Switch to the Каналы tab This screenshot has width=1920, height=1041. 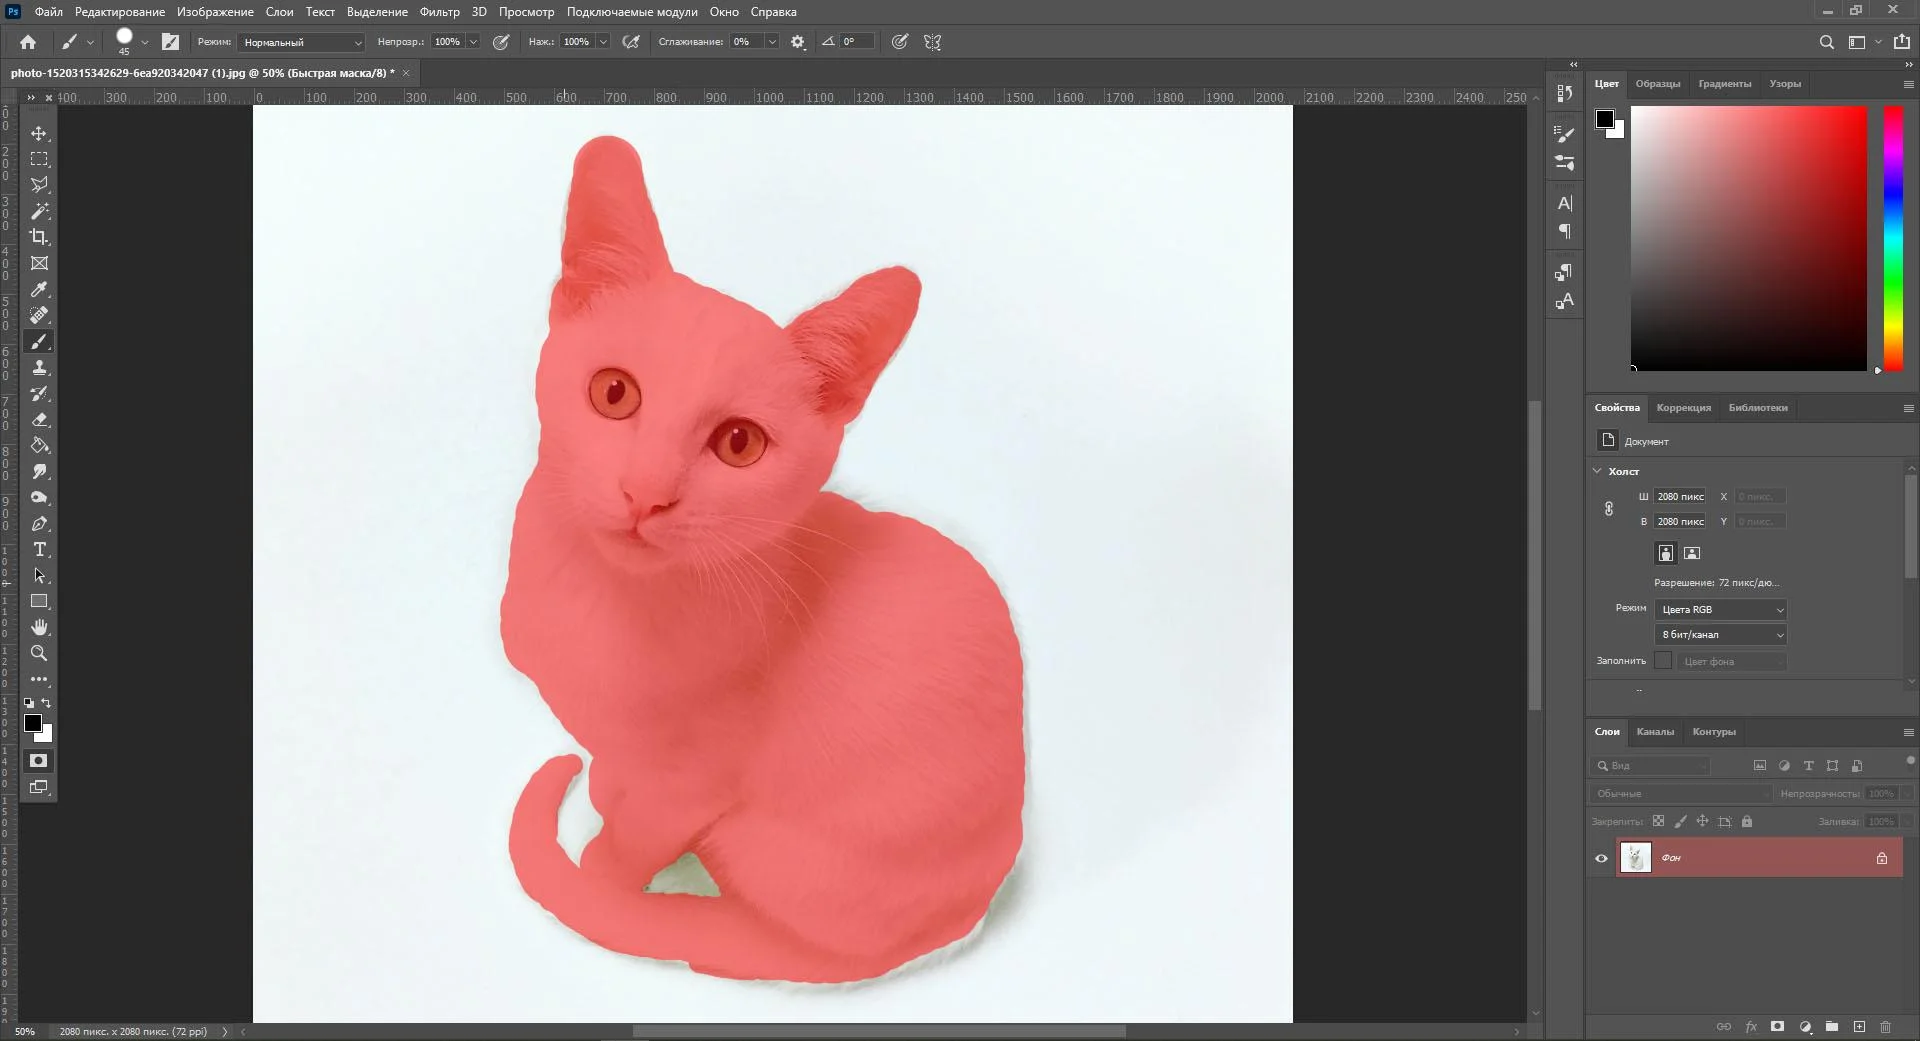click(1654, 732)
